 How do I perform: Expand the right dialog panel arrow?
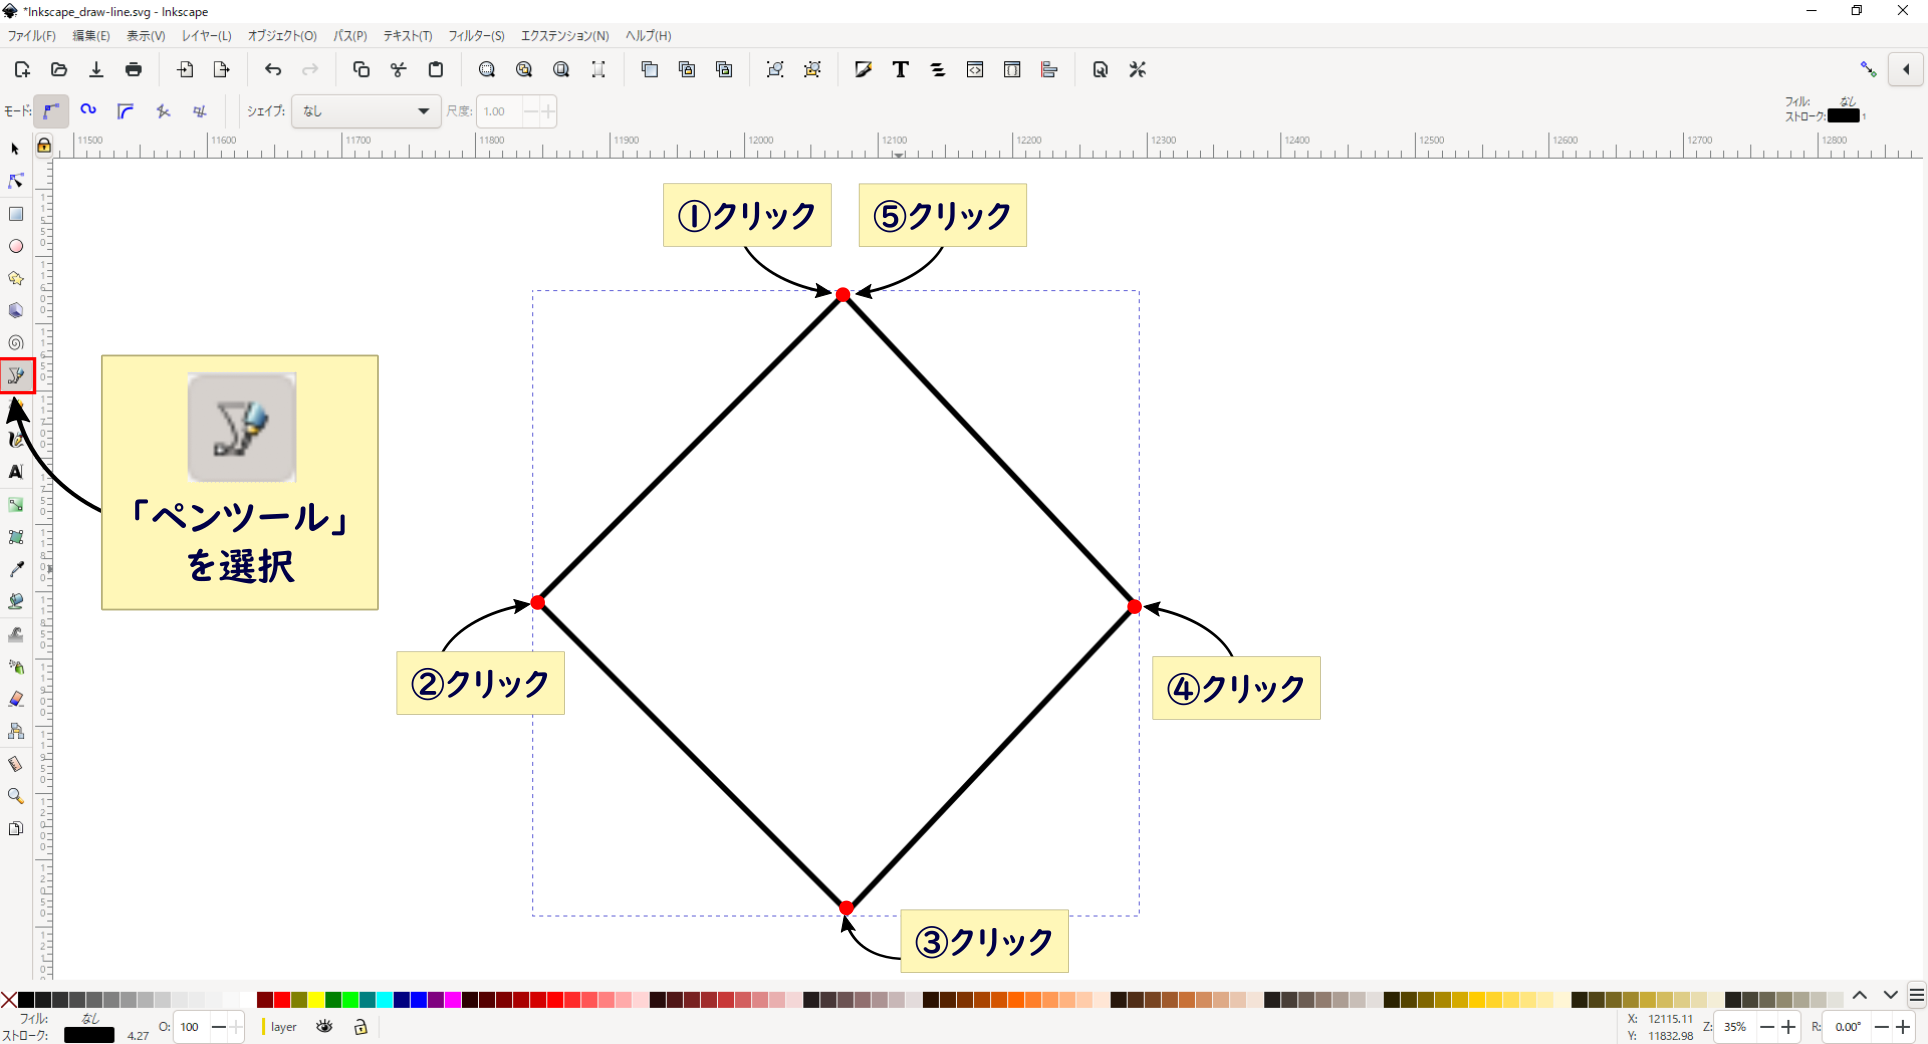point(1907,69)
